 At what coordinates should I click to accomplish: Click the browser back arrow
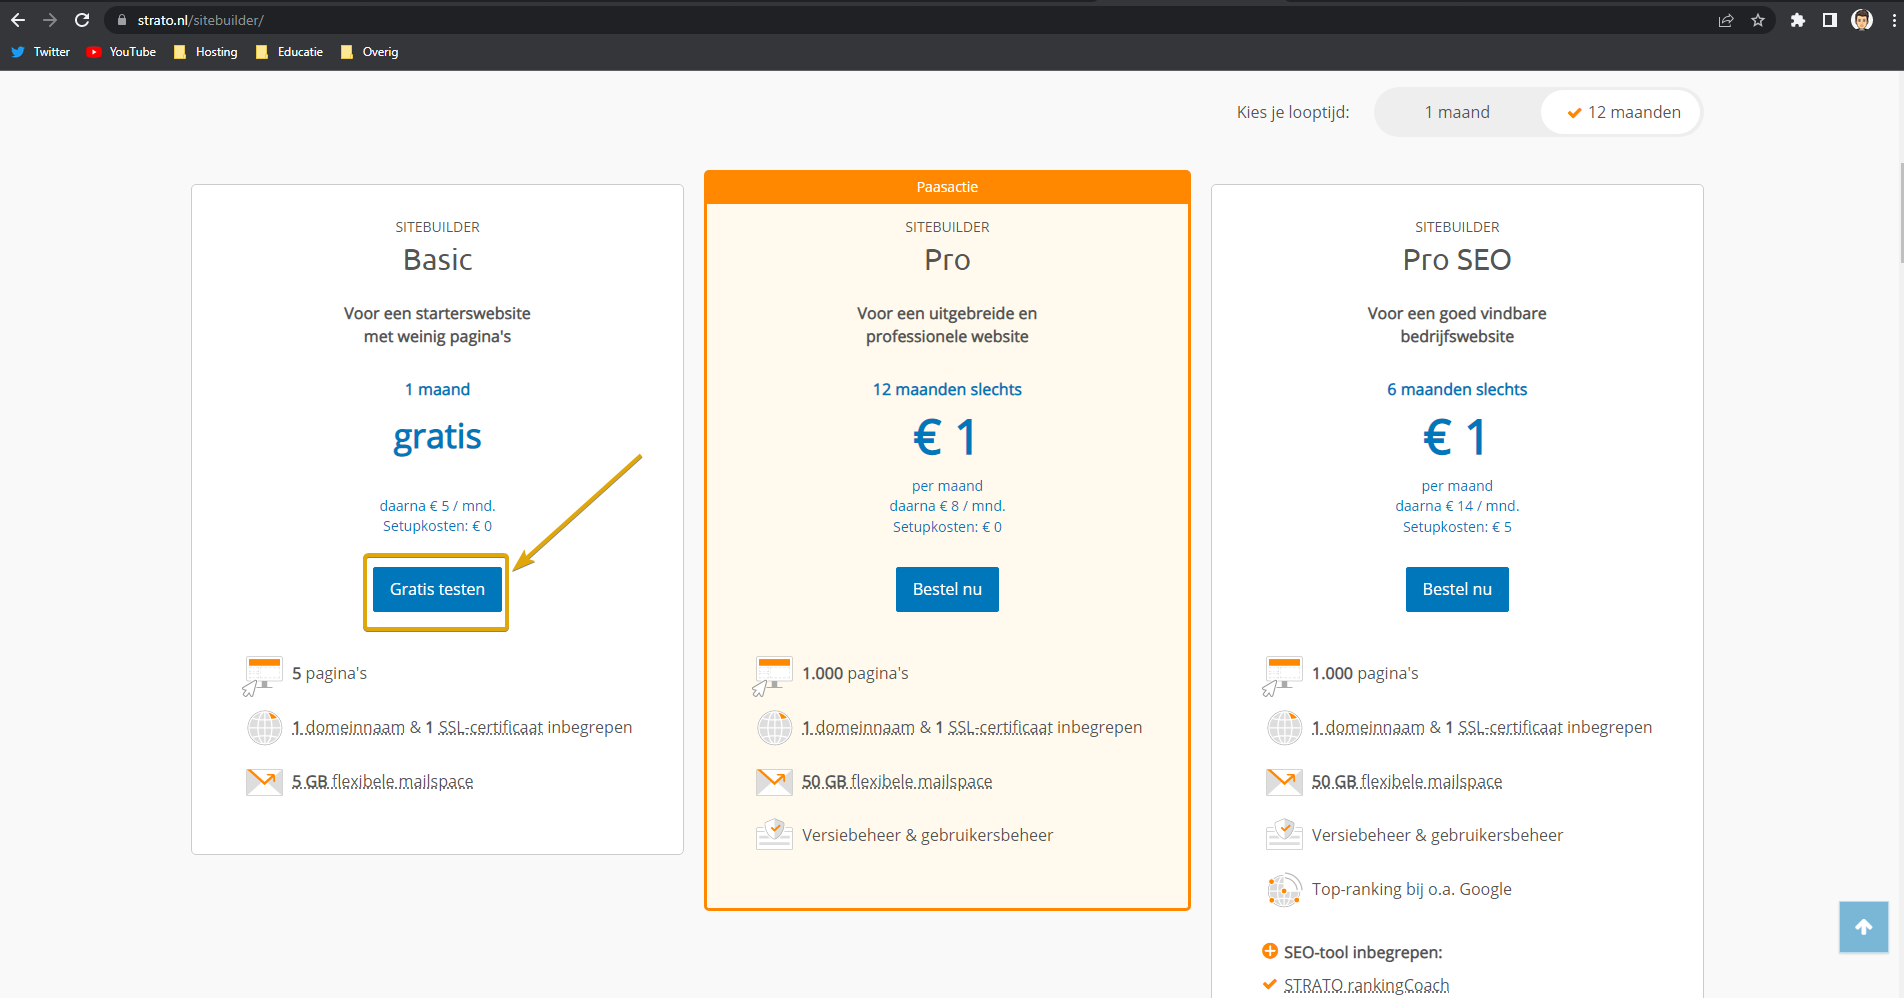tap(18, 20)
